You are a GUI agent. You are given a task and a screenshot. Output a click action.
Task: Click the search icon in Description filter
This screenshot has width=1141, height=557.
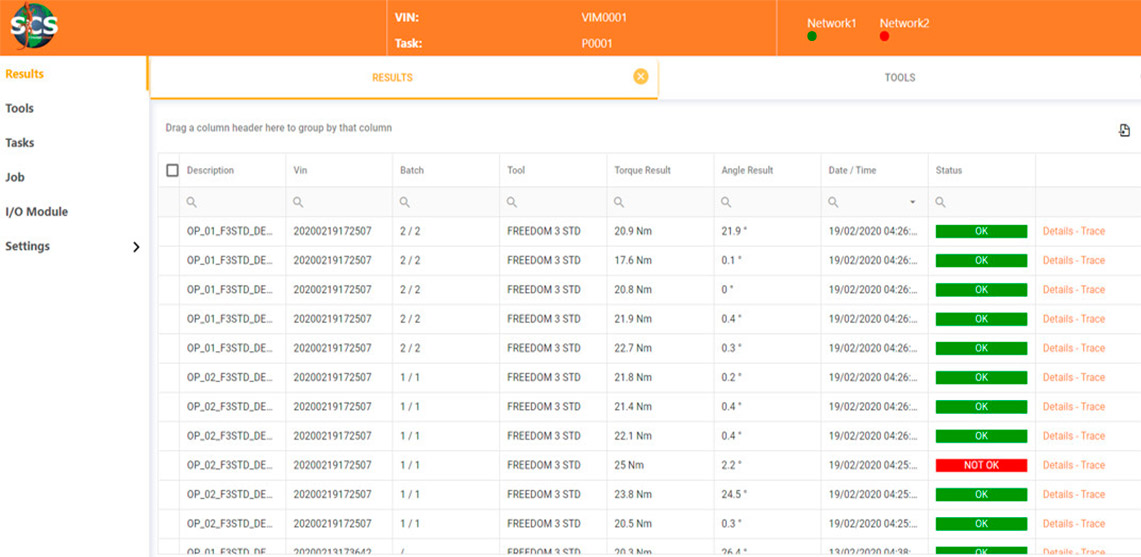pos(191,202)
